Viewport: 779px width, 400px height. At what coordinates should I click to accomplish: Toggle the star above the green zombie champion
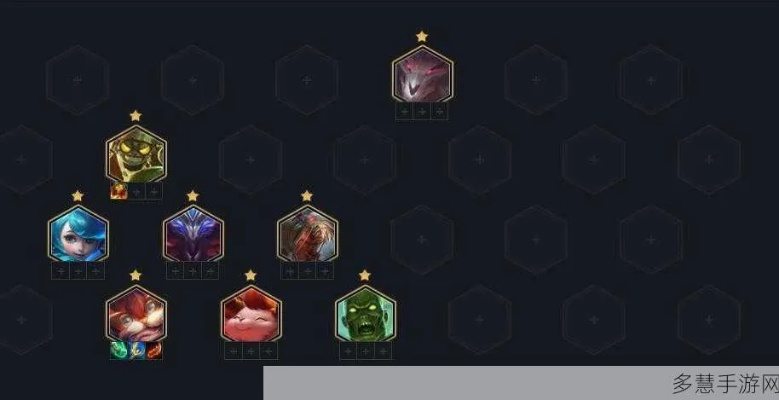point(365,275)
